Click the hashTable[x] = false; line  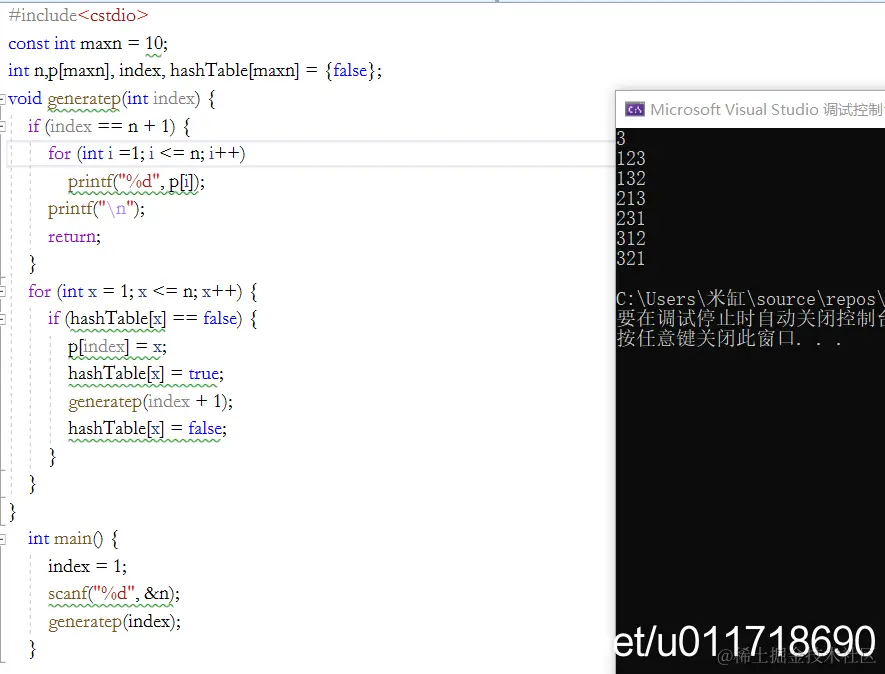pos(147,428)
